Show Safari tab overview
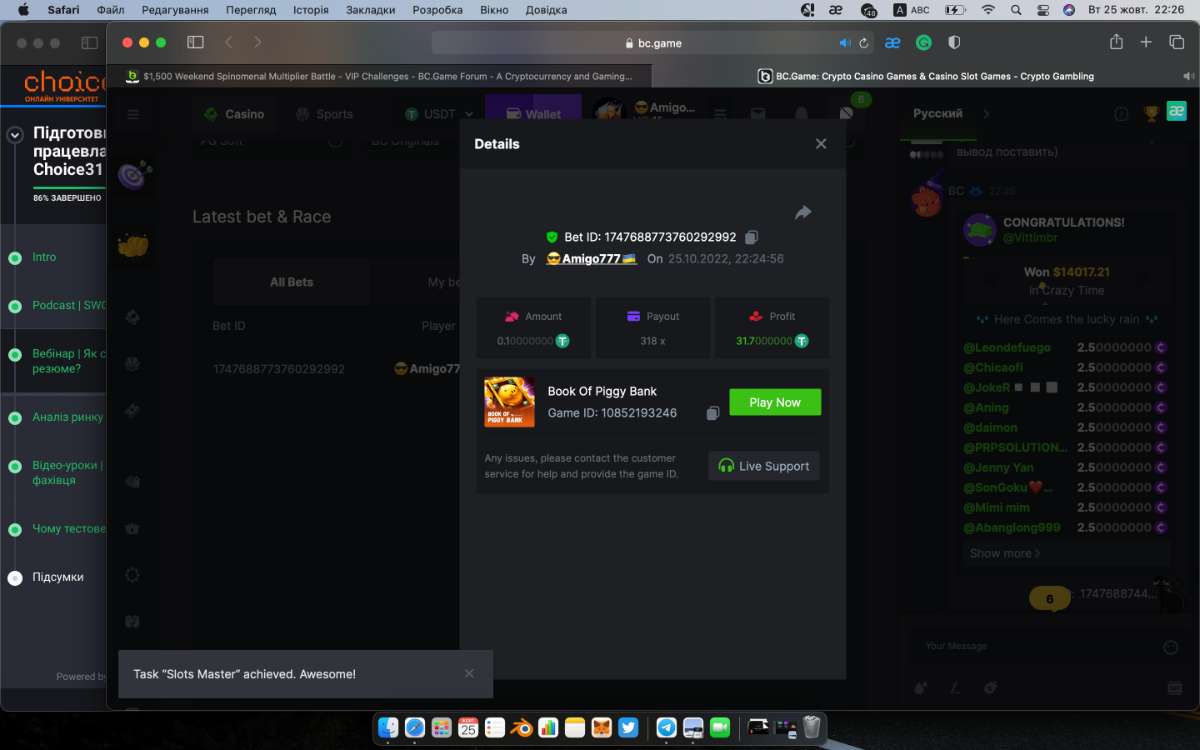This screenshot has height=750, width=1200. [1176, 42]
